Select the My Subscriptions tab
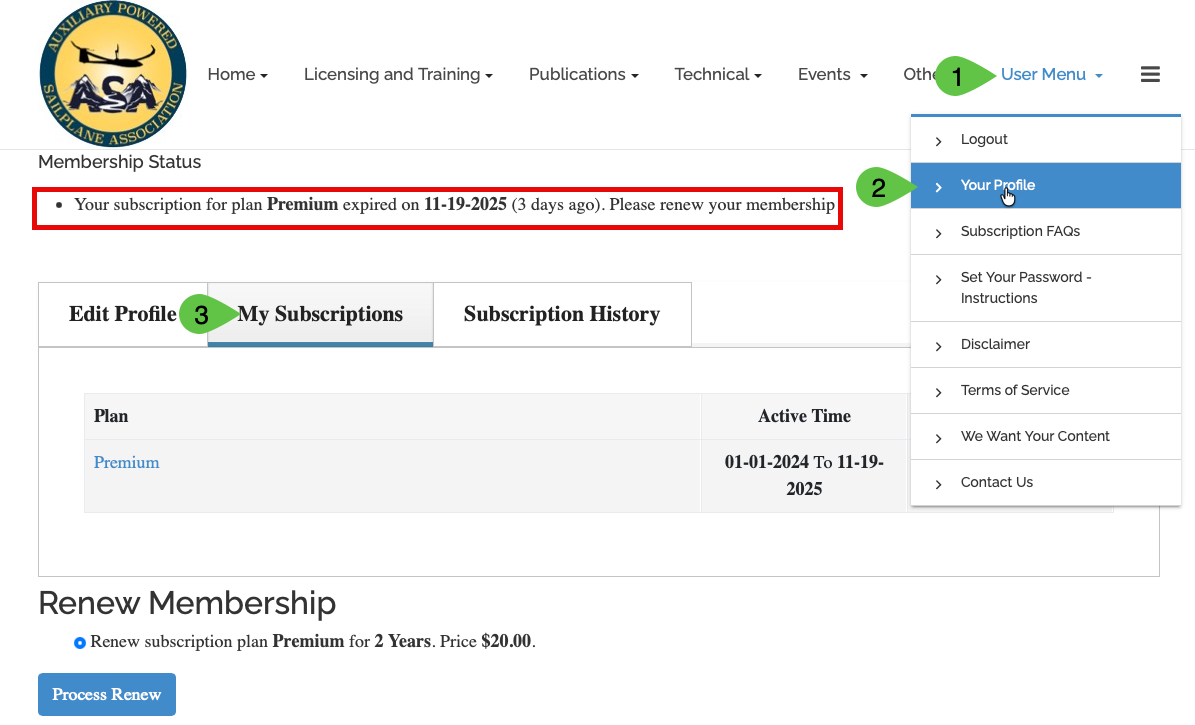1195x725 pixels. [320, 315]
